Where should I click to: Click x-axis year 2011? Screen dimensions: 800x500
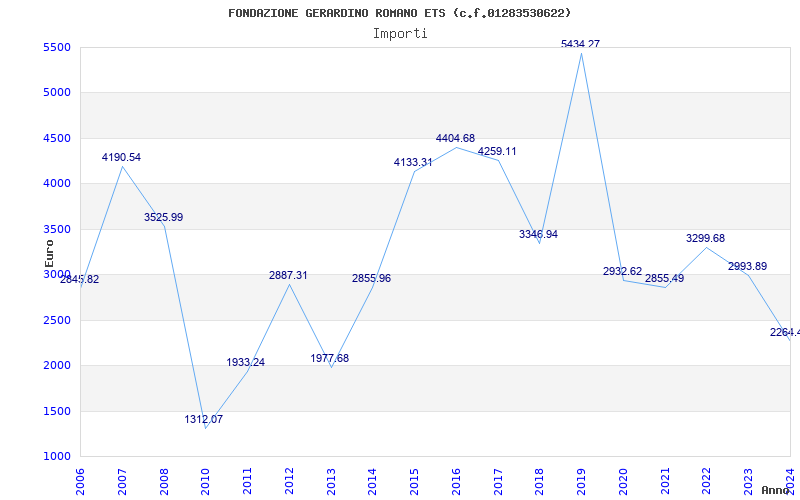tap(247, 481)
